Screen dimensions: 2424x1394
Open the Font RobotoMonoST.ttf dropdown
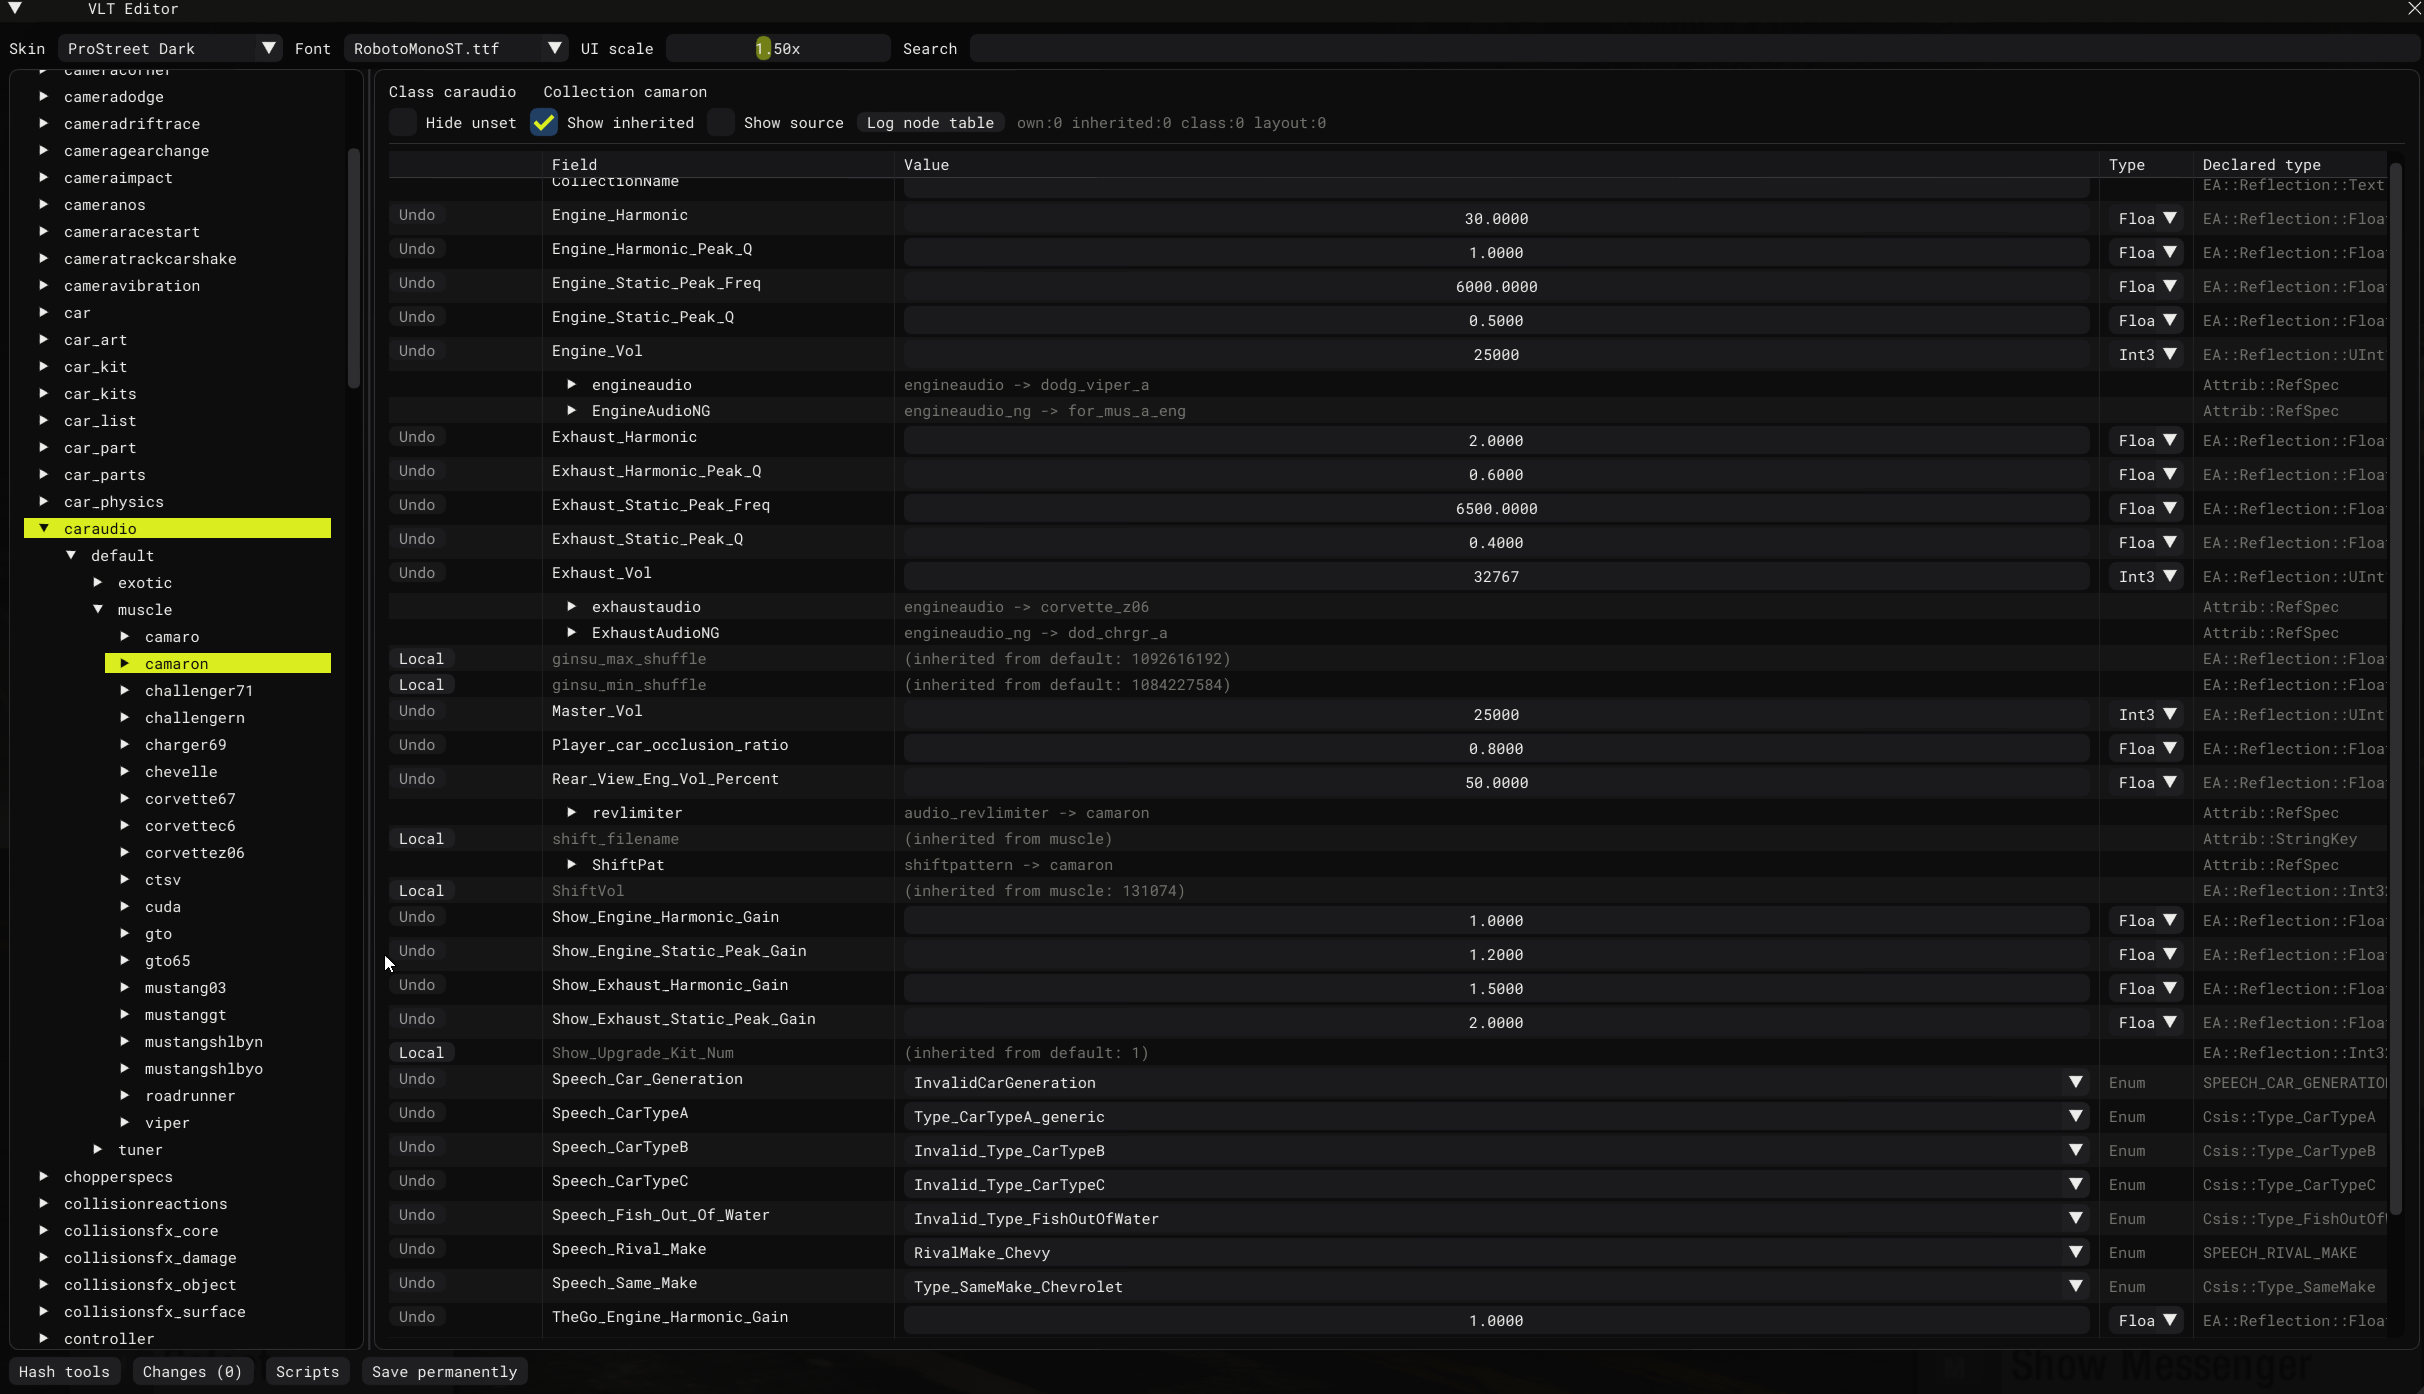tap(456, 48)
